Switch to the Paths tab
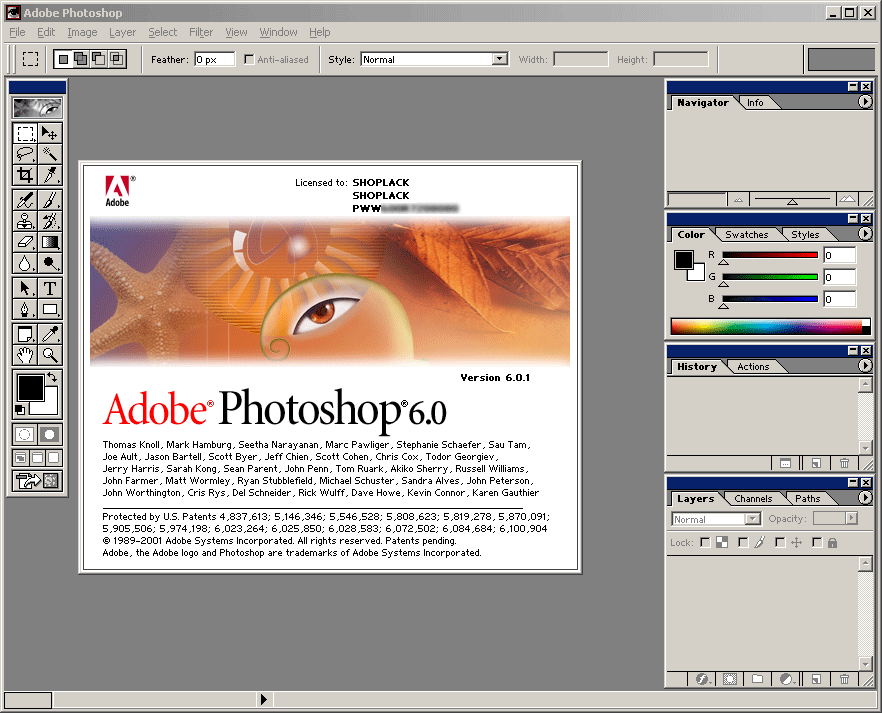Screen dimensions: 882x713 pos(807,498)
